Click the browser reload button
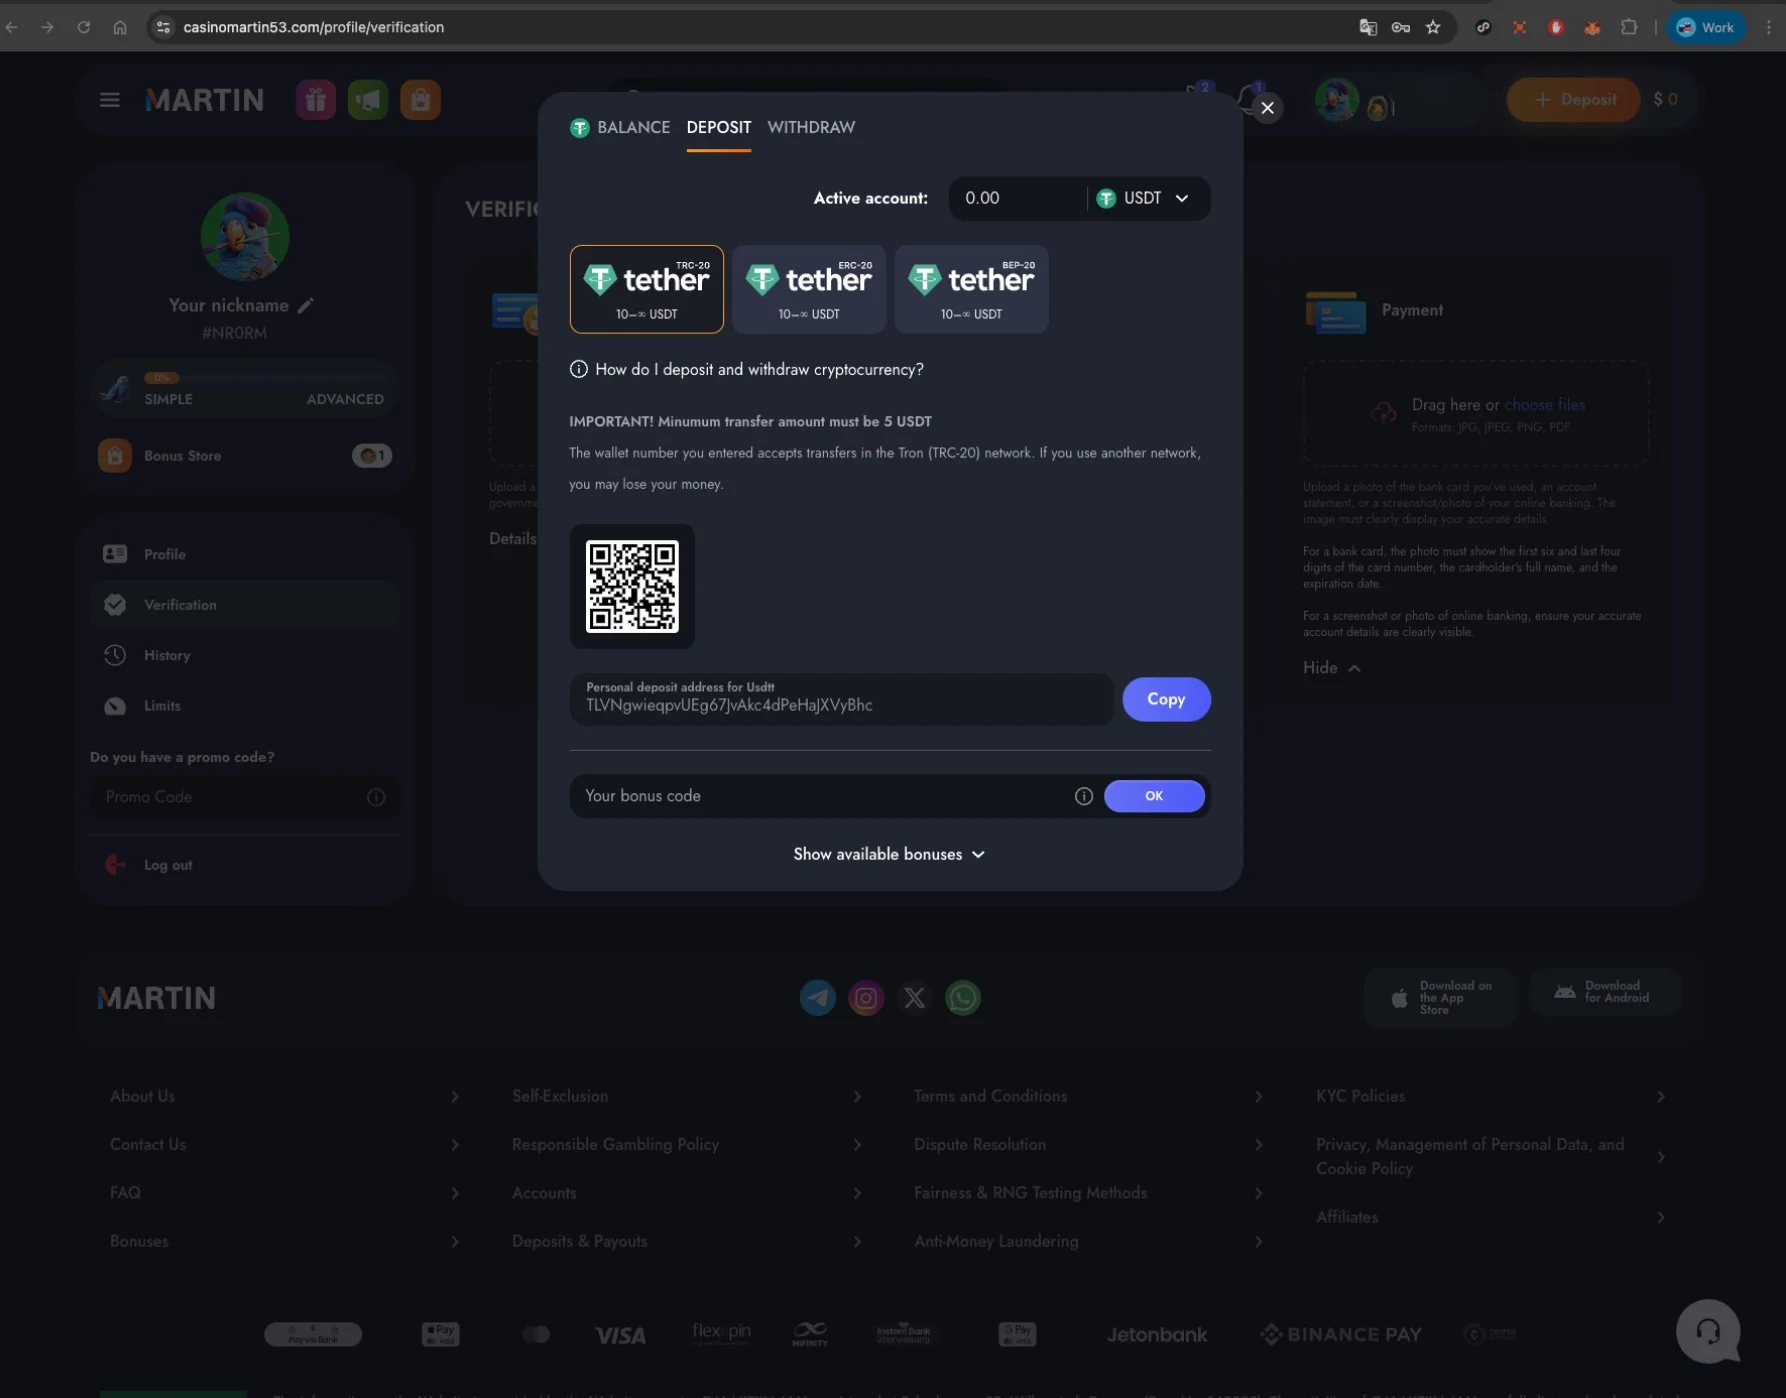 84,27
